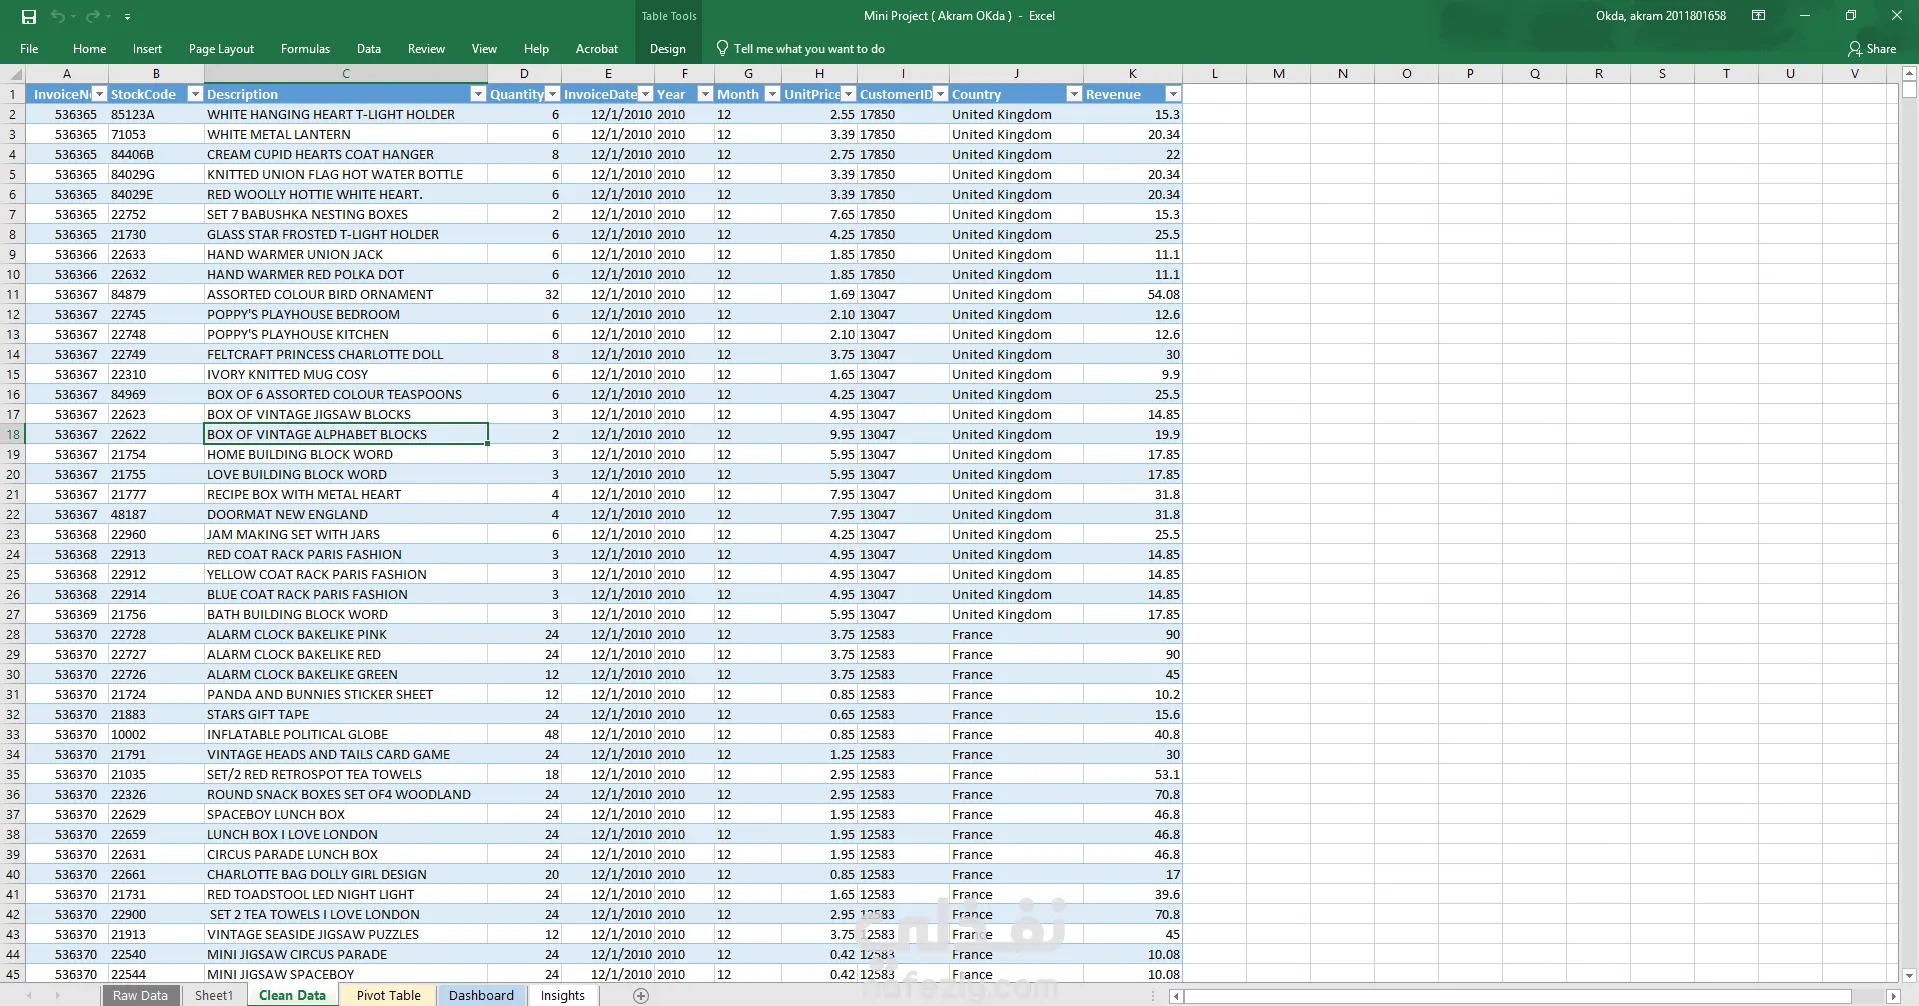
Task: Select cell INFLATABLE POLITICAL GLOBE
Action: pyautogui.click(x=346, y=734)
